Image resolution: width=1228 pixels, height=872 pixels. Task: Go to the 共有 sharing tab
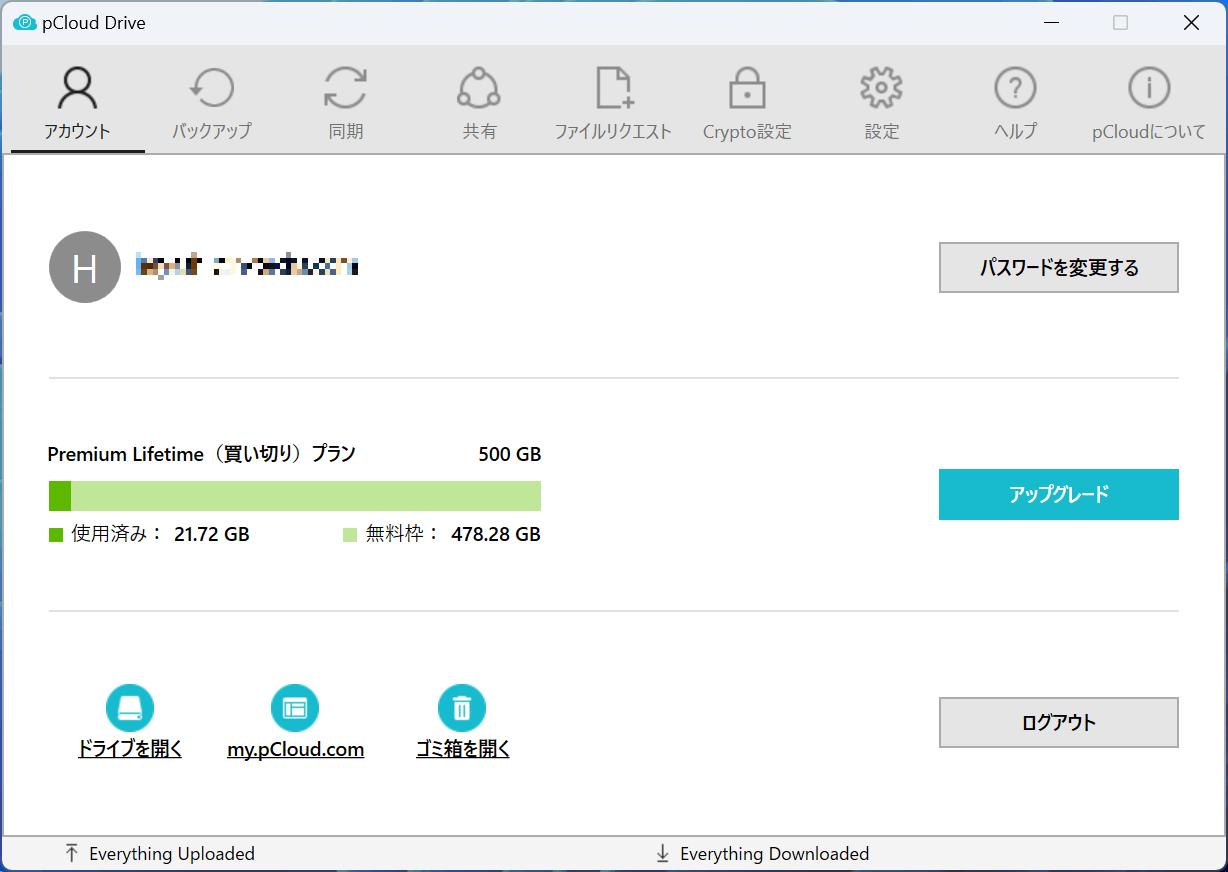480,104
